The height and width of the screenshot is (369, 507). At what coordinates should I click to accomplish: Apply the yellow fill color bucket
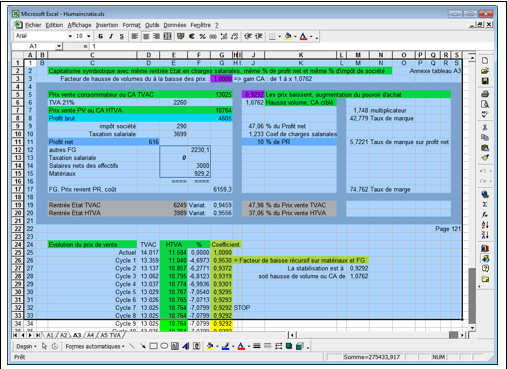pos(288,36)
